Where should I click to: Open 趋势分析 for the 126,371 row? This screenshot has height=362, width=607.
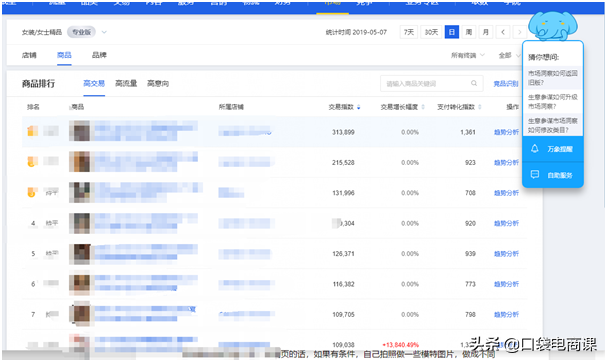506,254
